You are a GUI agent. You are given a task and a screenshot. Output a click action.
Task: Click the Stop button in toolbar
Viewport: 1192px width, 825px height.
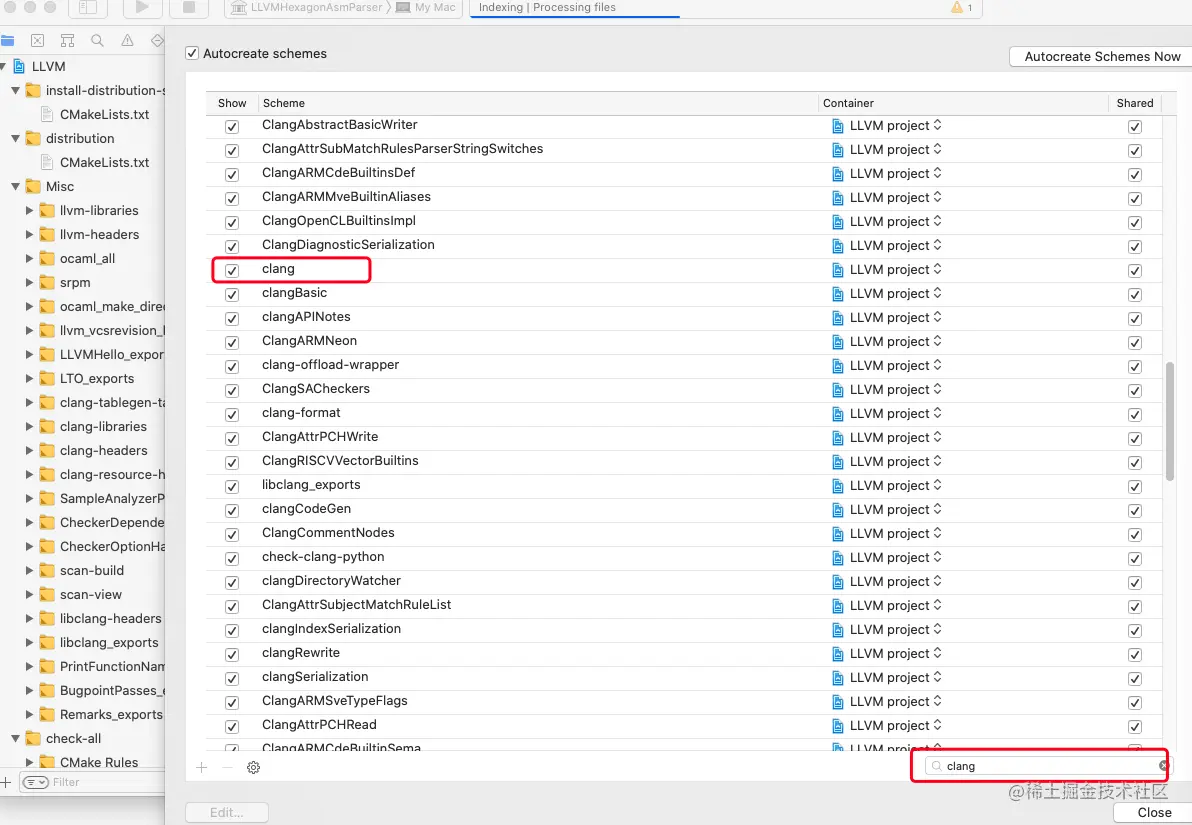pos(189,7)
